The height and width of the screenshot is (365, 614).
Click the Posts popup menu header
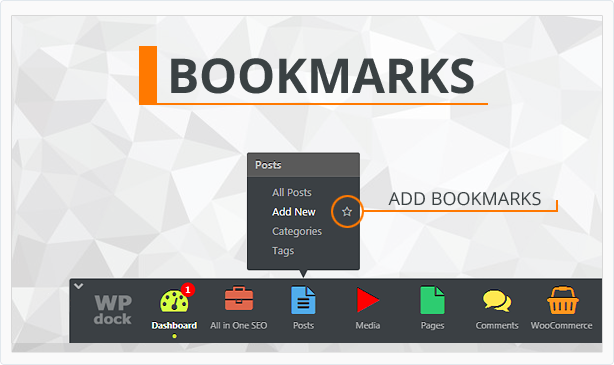pos(303,165)
